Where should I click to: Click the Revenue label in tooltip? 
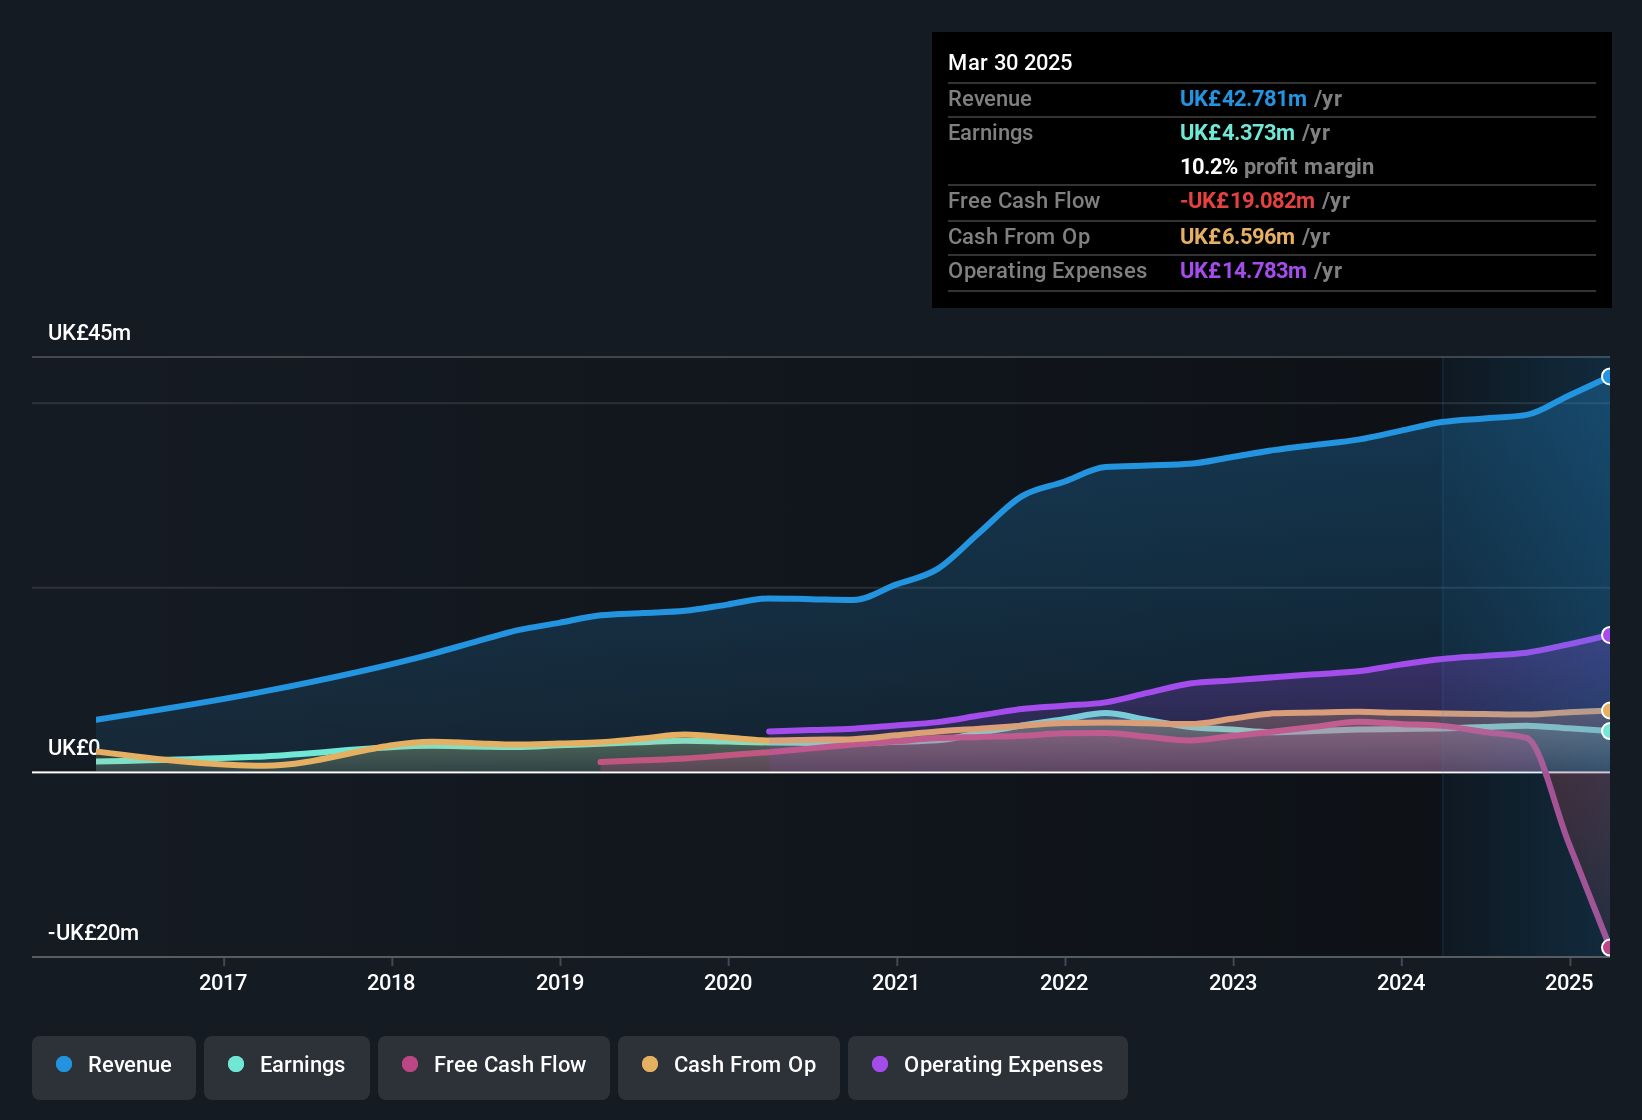990,99
